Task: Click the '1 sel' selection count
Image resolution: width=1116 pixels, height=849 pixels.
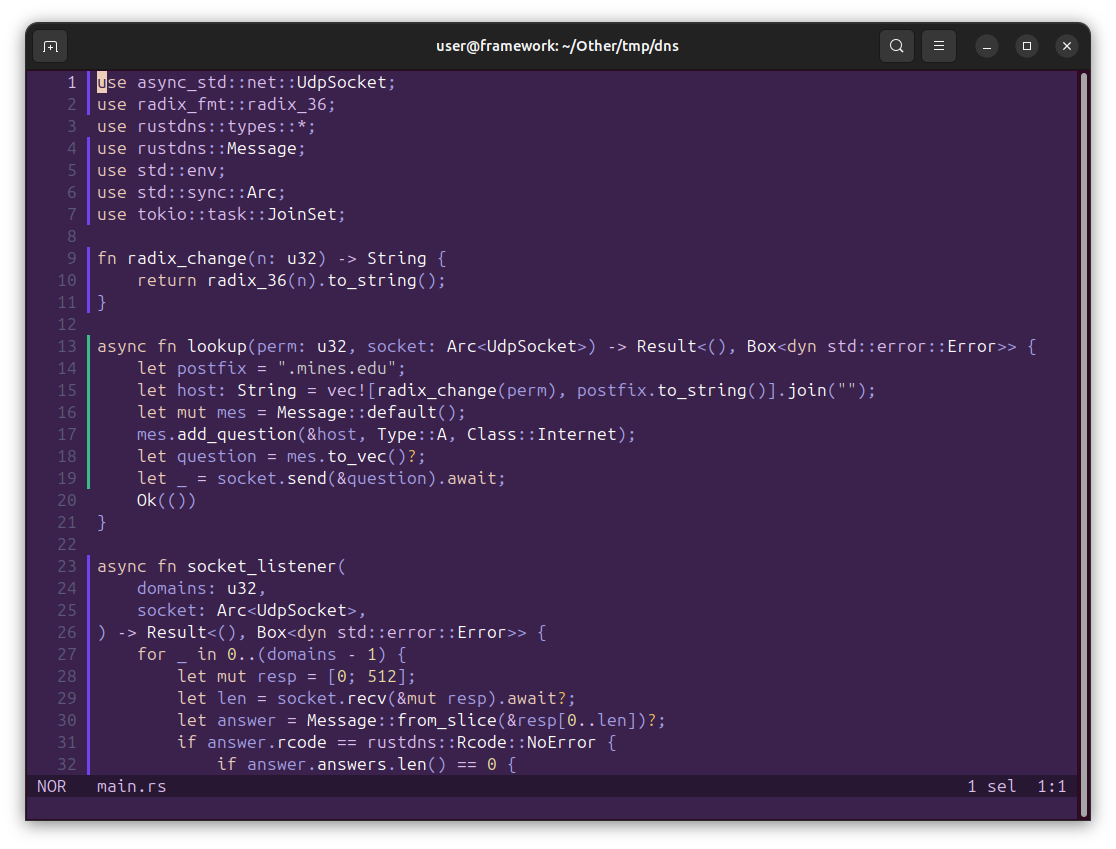Action: [x=991, y=786]
